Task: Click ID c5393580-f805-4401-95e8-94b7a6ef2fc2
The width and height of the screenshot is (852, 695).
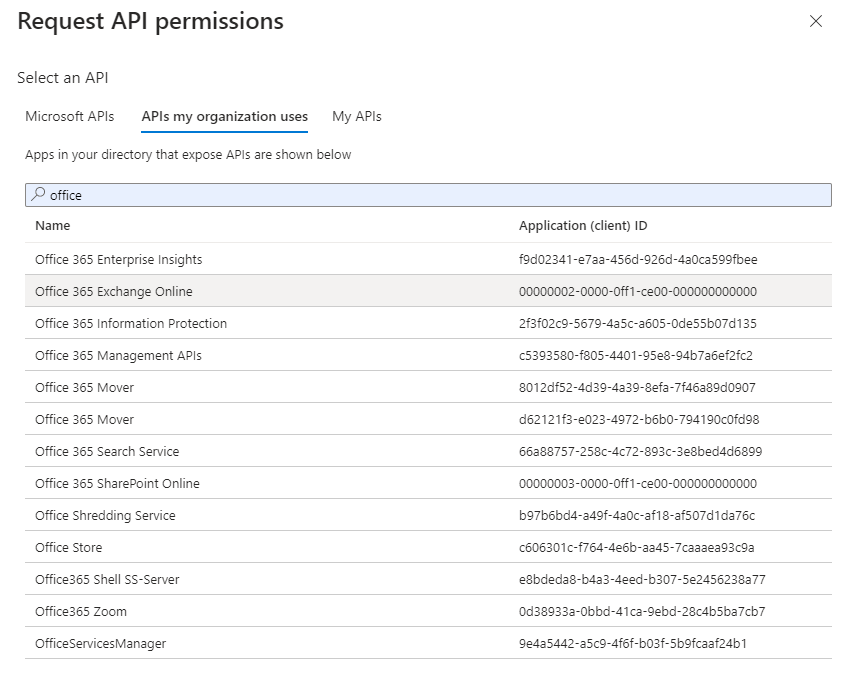Action: point(636,355)
